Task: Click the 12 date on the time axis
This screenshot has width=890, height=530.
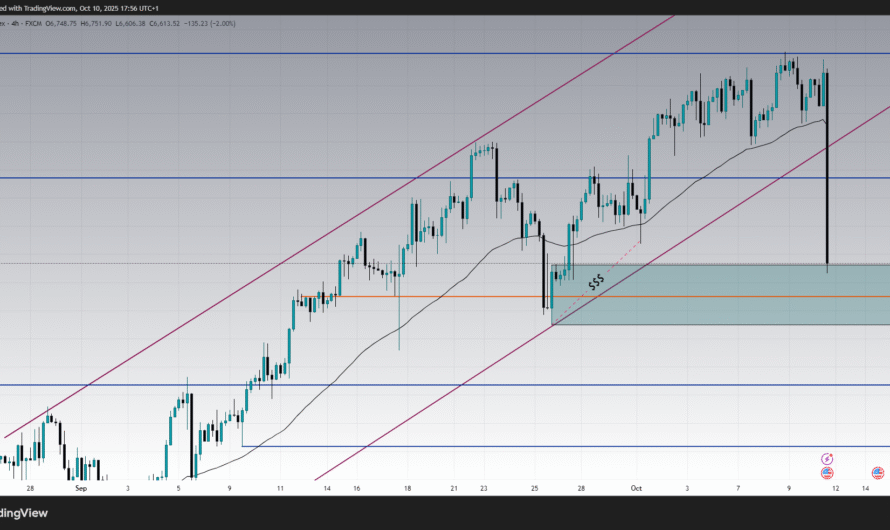Action: (x=836, y=488)
